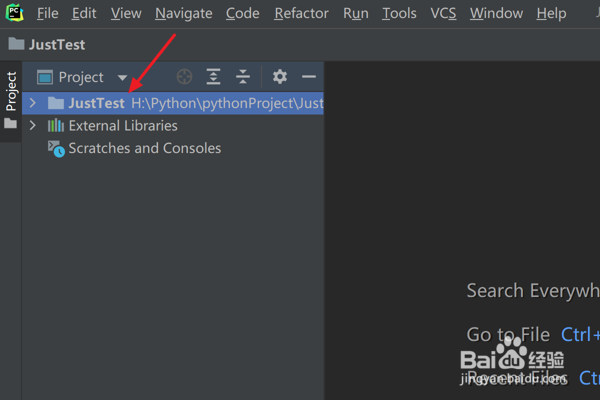Hide the Project panel with minus icon

pyautogui.click(x=308, y=77)
